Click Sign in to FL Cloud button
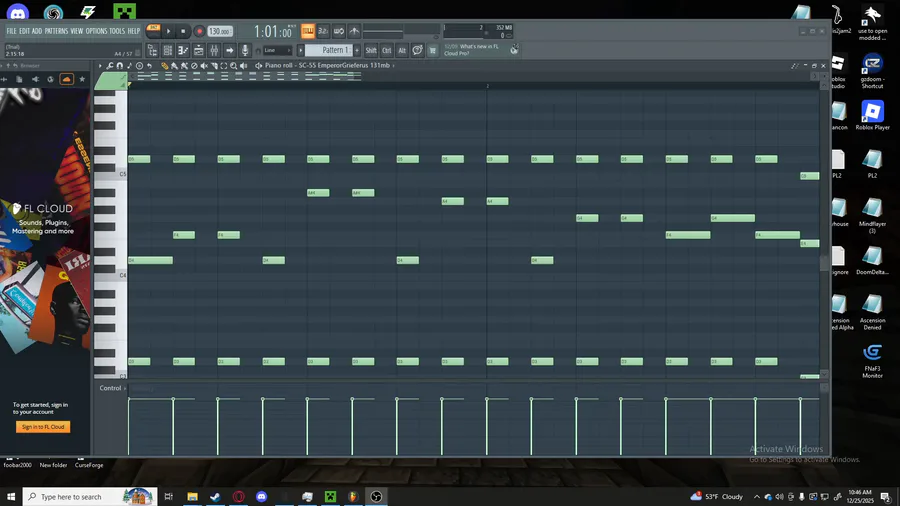The width and height of the screenshot is (900, 506). pyautogui.click(x=43, y=427)
